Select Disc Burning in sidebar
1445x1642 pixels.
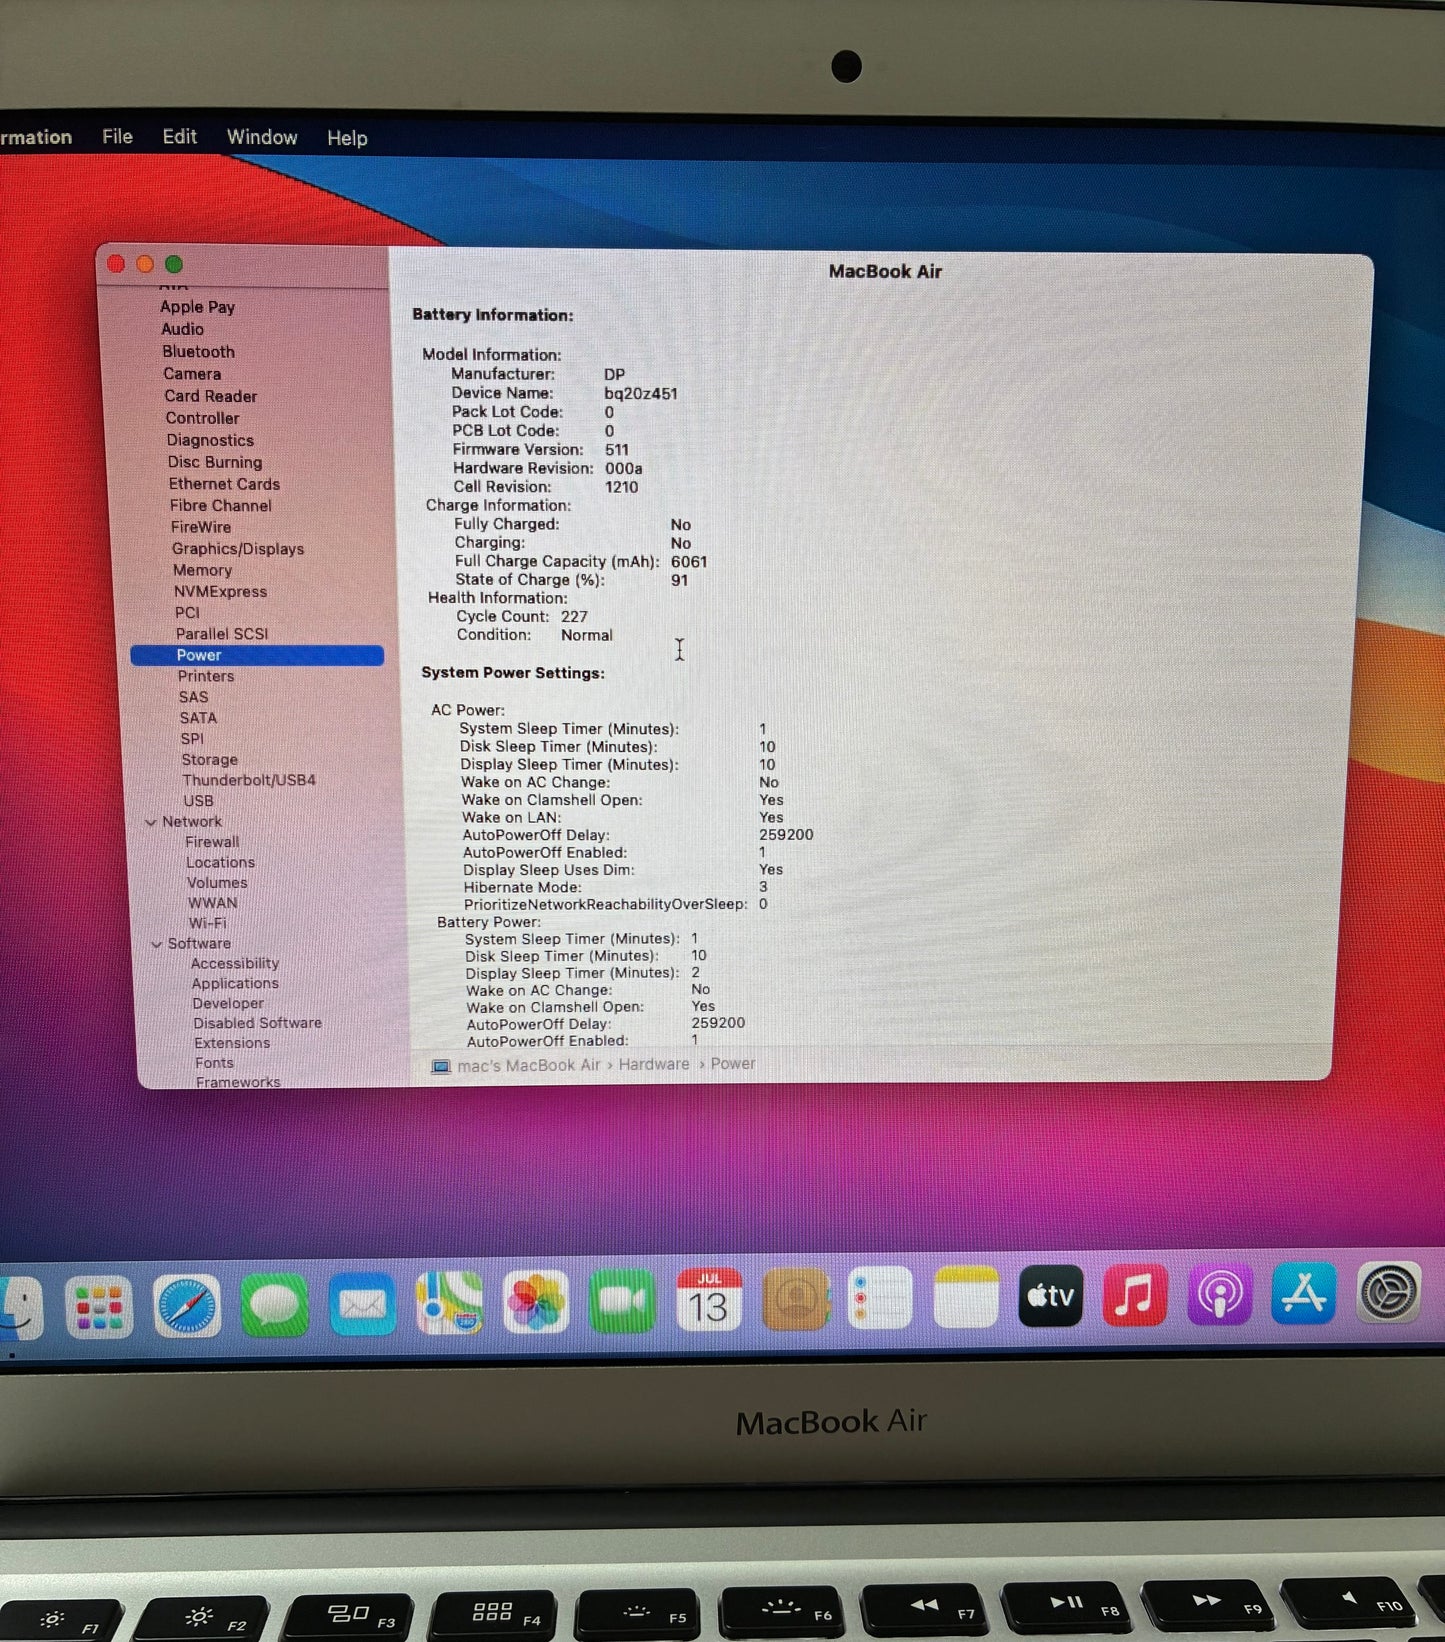215,462
